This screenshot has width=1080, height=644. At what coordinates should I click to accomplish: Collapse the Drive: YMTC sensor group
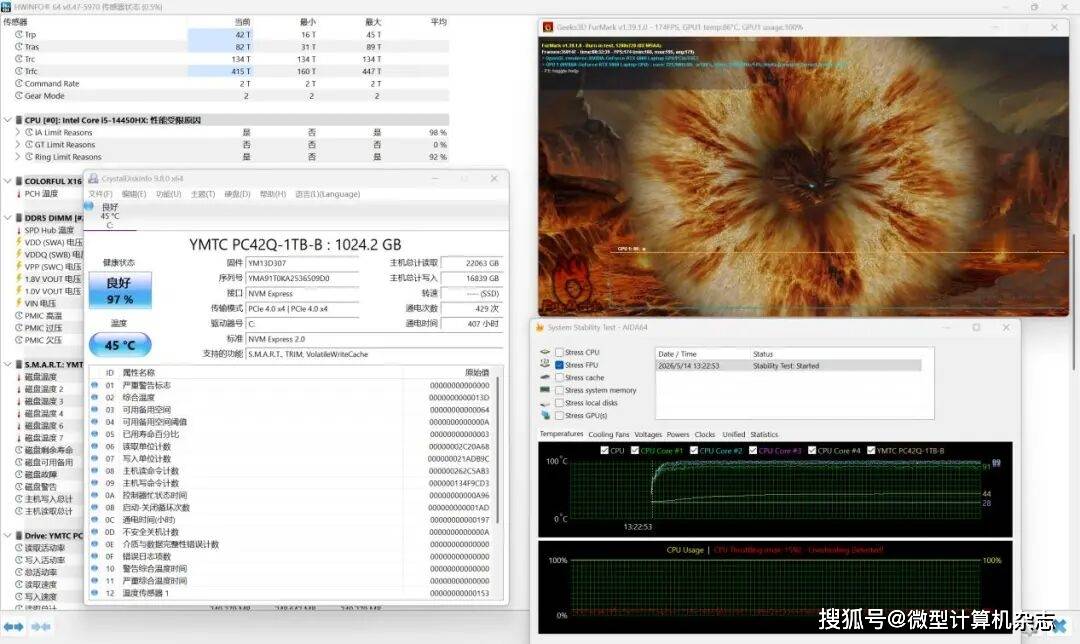tap(8, 535)
